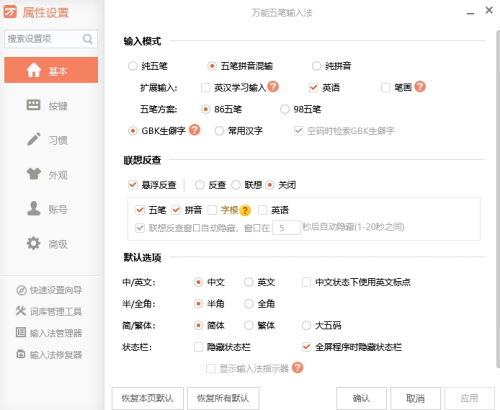Minimize the settings window
Image resolution: width=500 pixels, height=410 pixels.
[x=470, y=13]
